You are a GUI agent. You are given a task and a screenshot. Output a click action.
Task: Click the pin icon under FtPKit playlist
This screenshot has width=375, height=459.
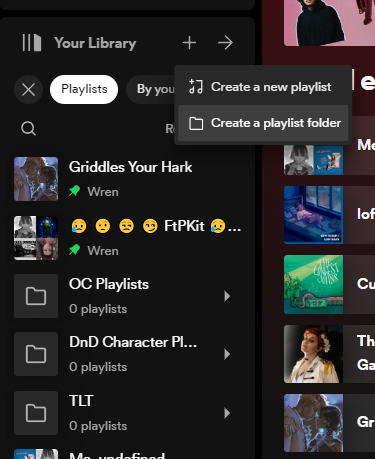75,250
